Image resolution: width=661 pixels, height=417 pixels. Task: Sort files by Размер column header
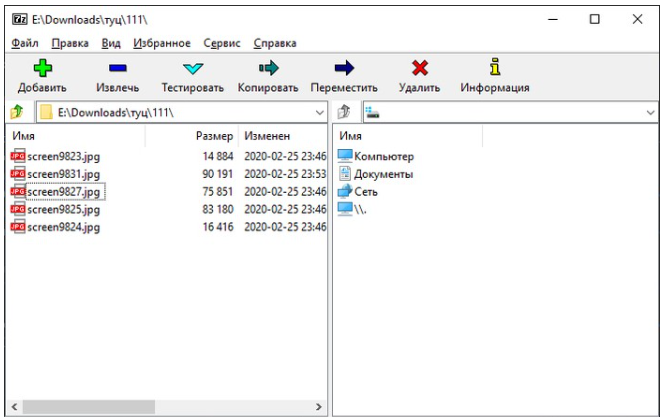[x=214, y=135]
